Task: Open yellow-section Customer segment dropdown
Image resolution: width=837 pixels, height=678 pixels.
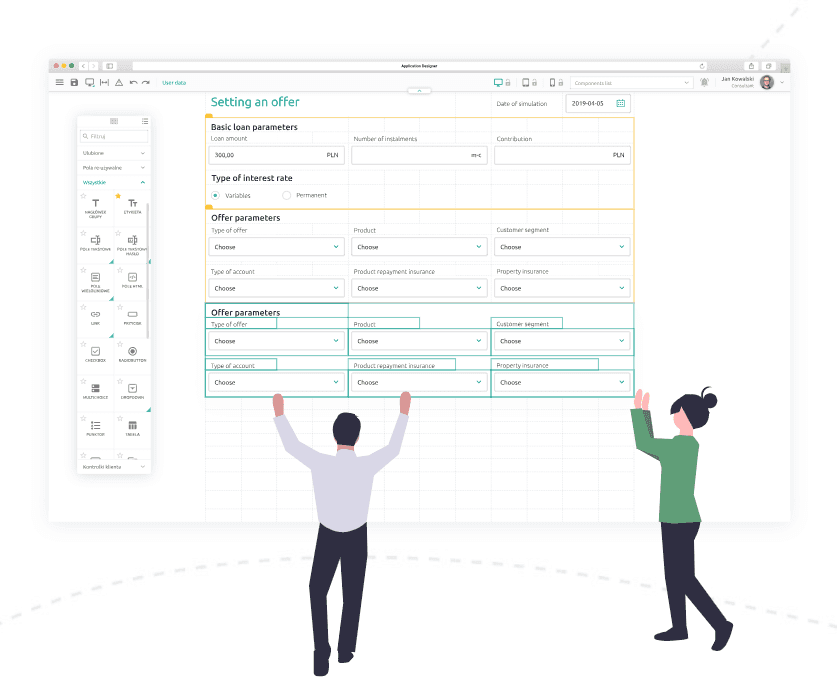Action: pyautogui.click(x=562, y=247)
